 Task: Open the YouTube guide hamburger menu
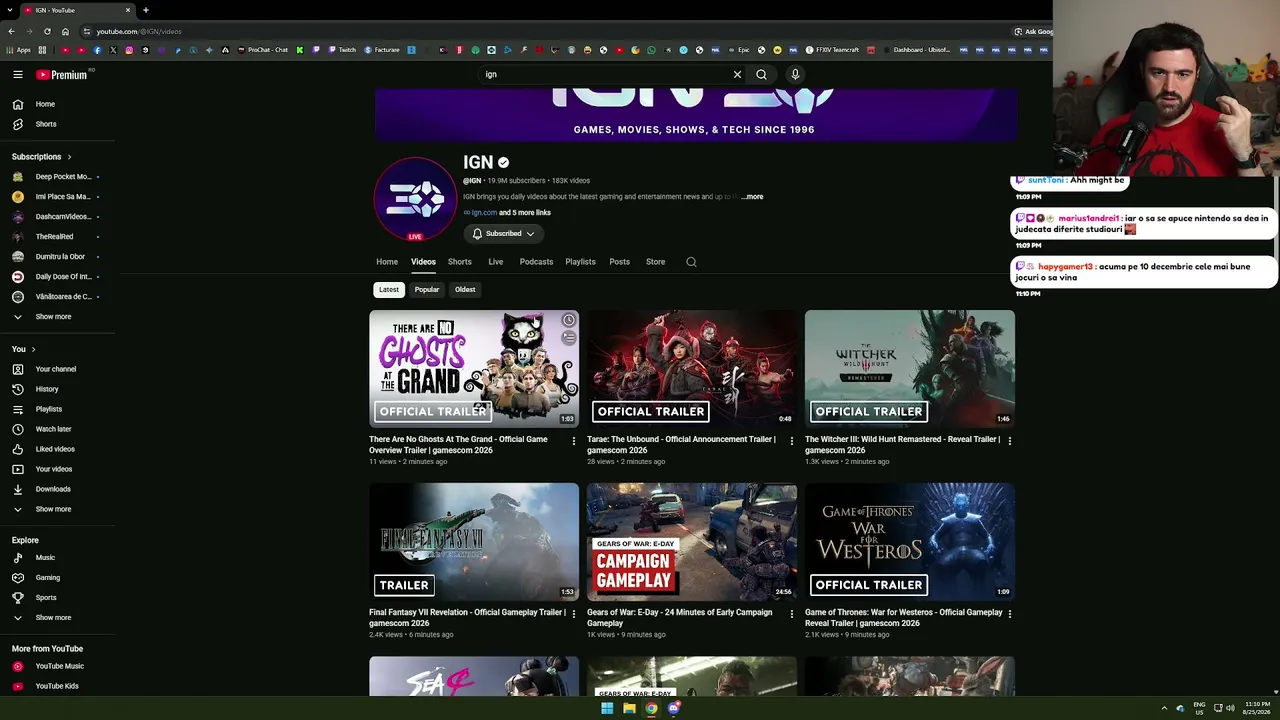(x=18, y=74)
